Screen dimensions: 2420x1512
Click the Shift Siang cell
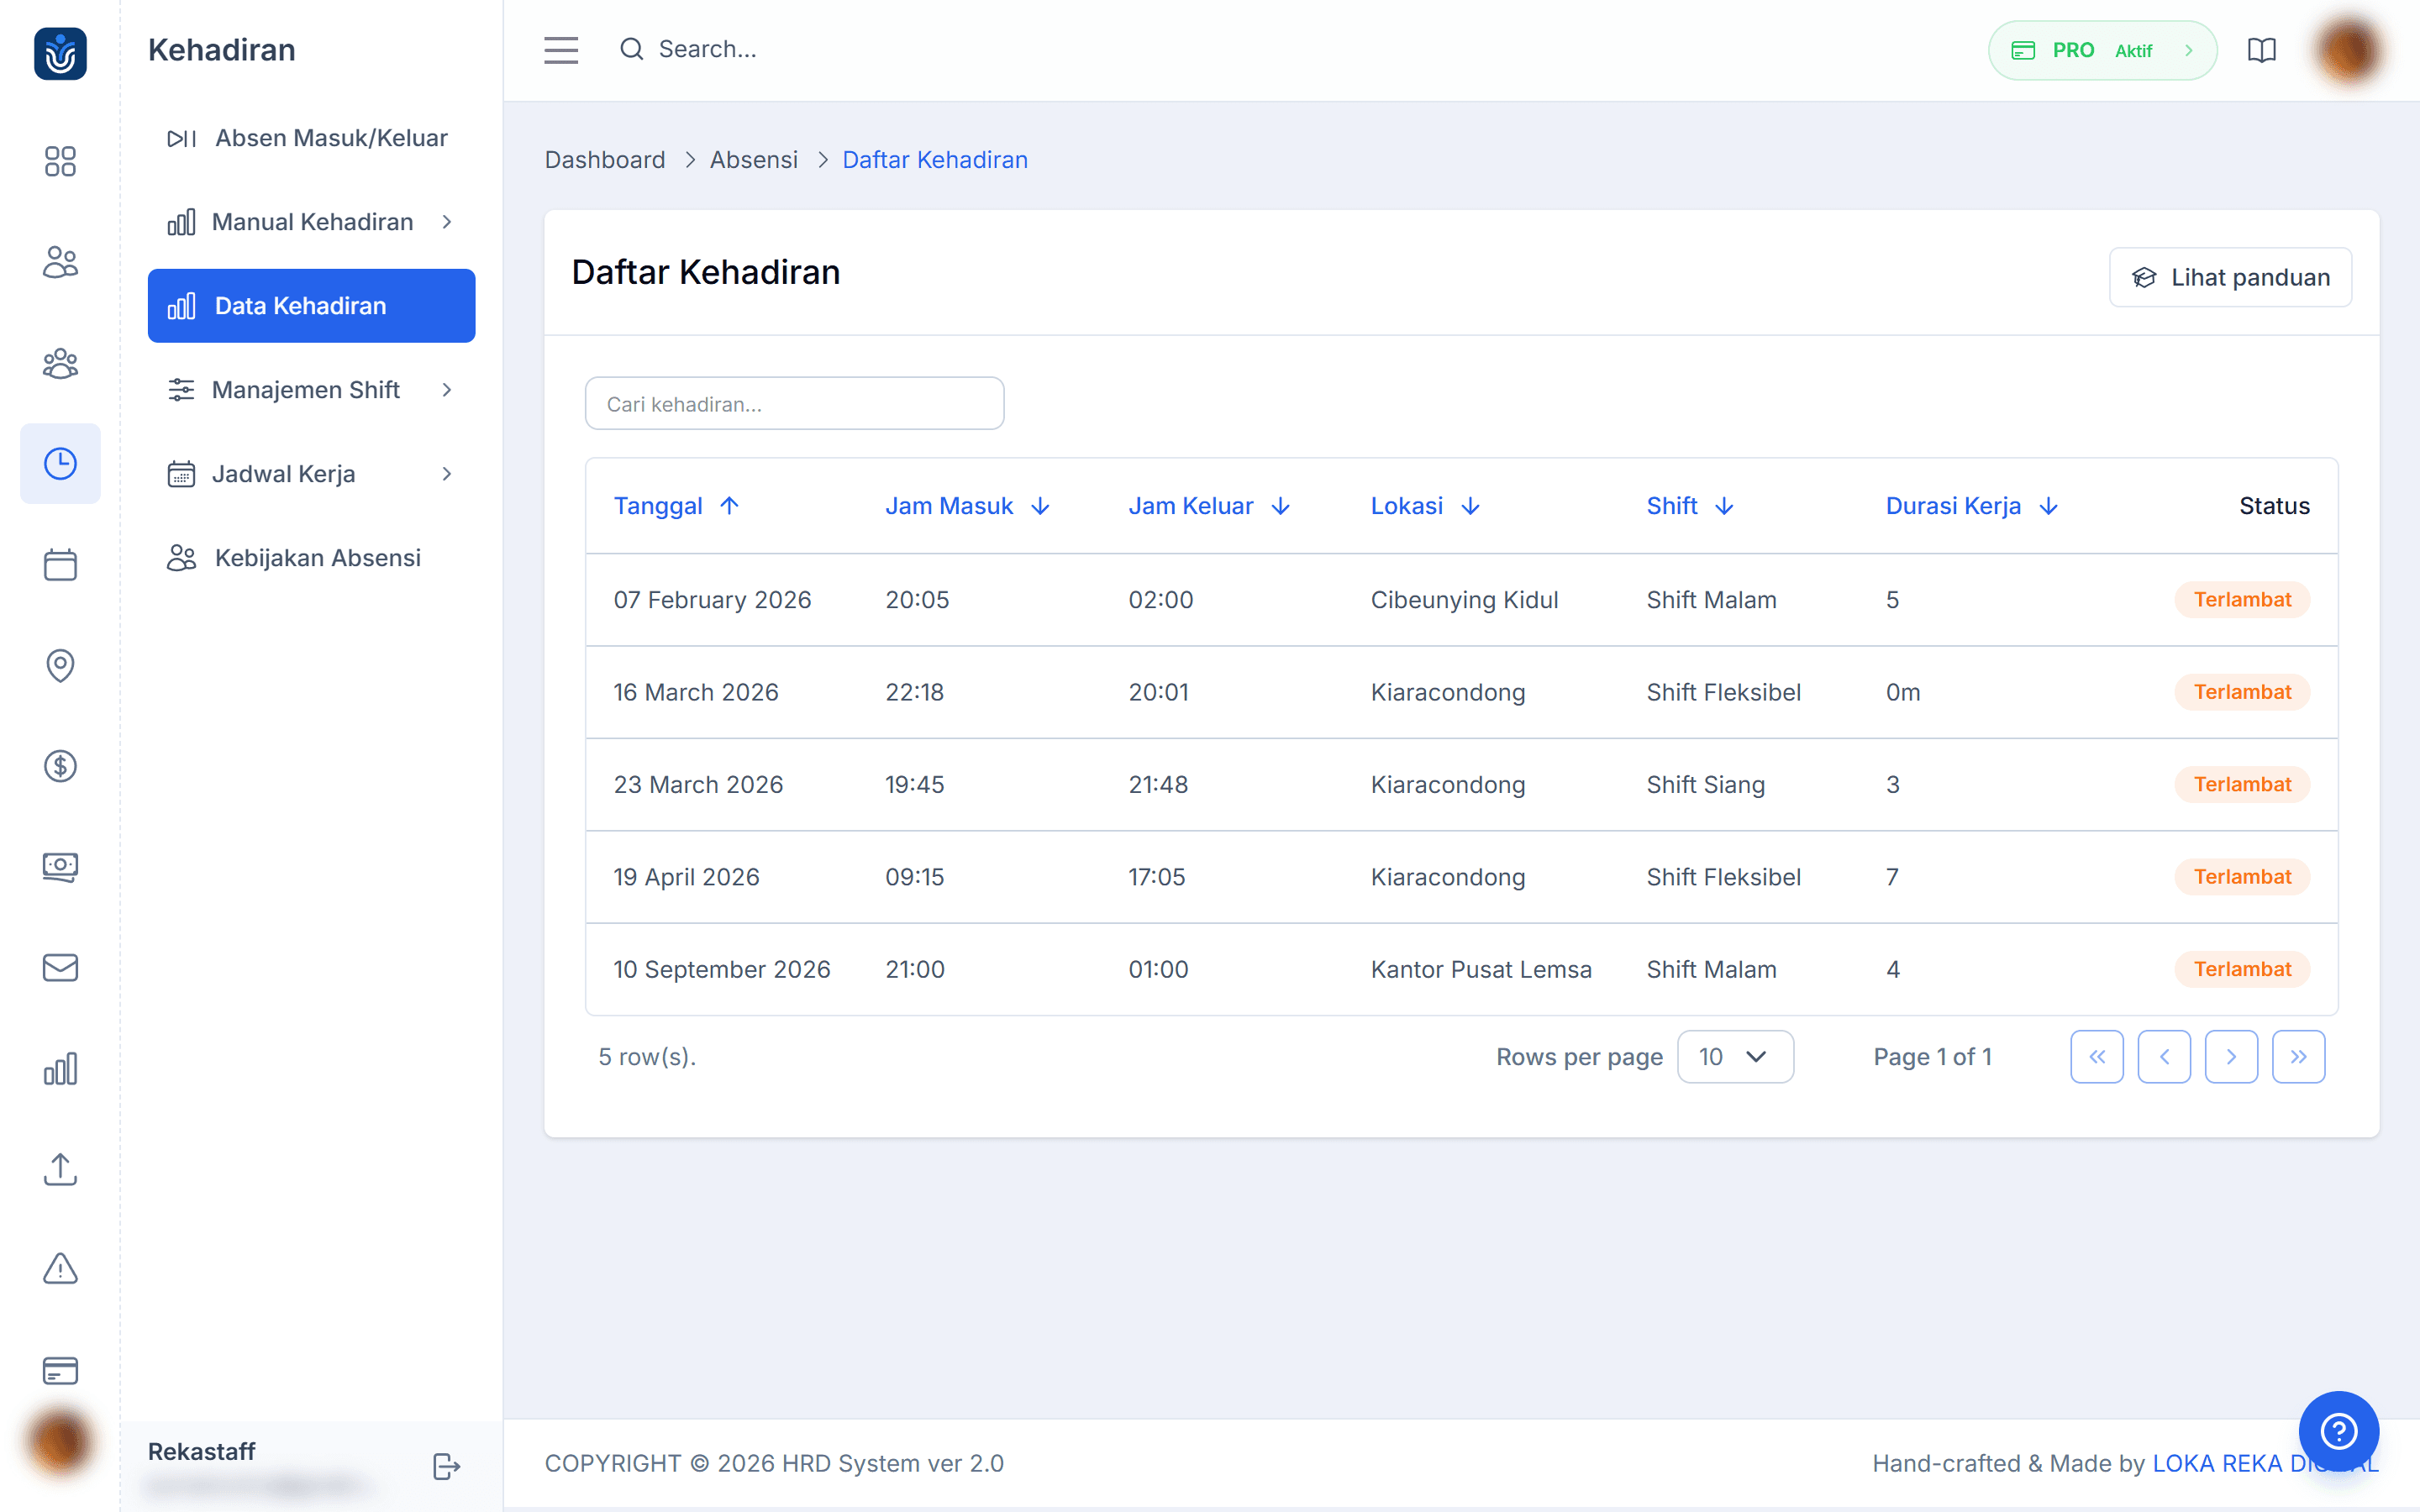1706,785
